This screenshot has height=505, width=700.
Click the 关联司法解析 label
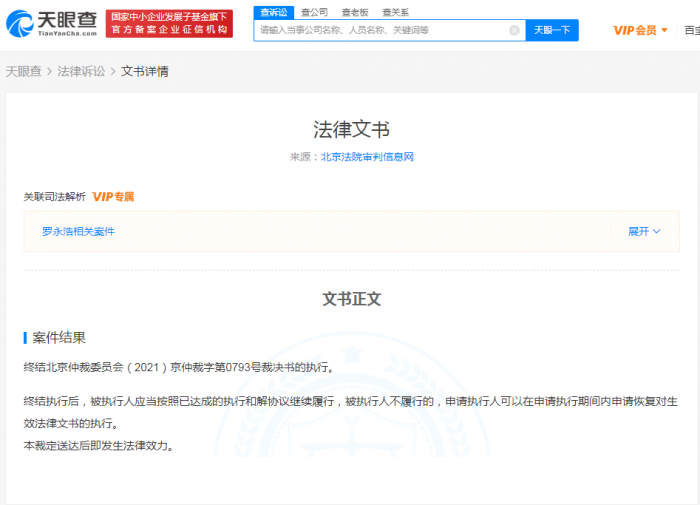[55, 197]
